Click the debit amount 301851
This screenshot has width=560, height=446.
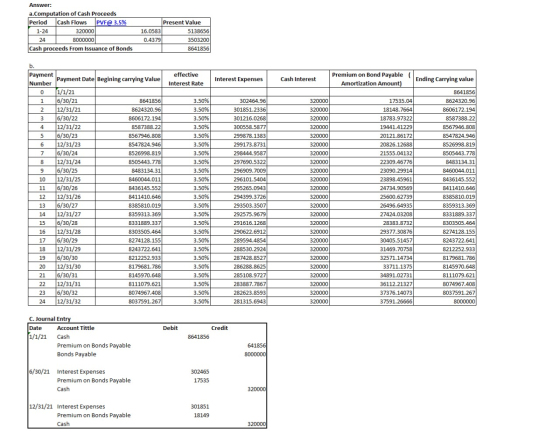[x=200, y=406]
